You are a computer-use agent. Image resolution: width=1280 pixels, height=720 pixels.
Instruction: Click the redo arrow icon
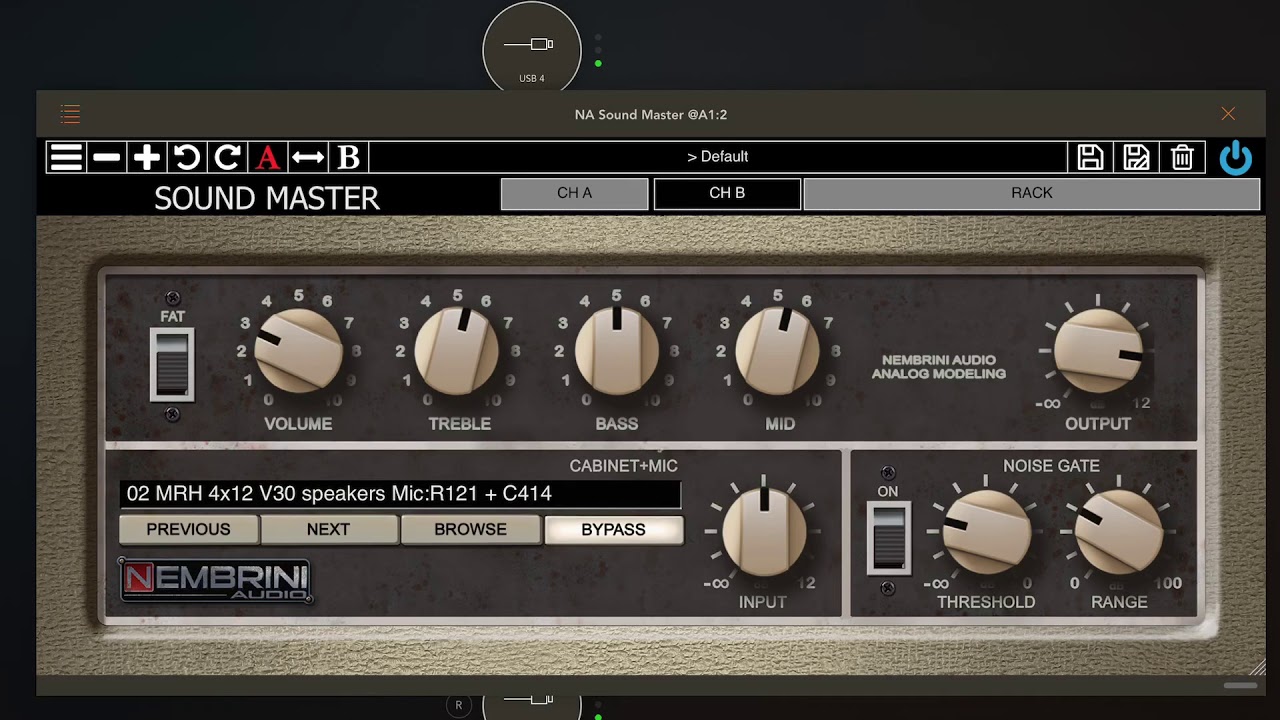point(227,157)
